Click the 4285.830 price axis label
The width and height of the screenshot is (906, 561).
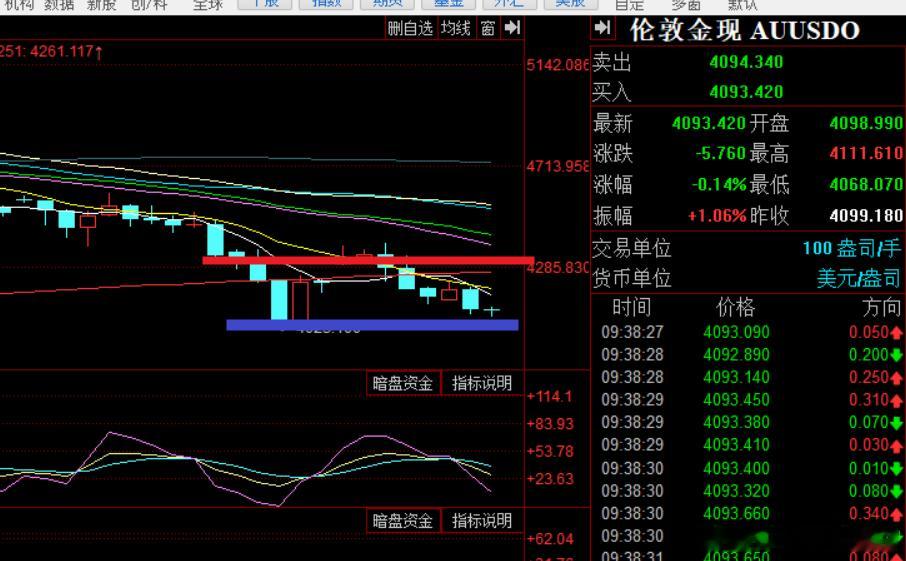558,268
